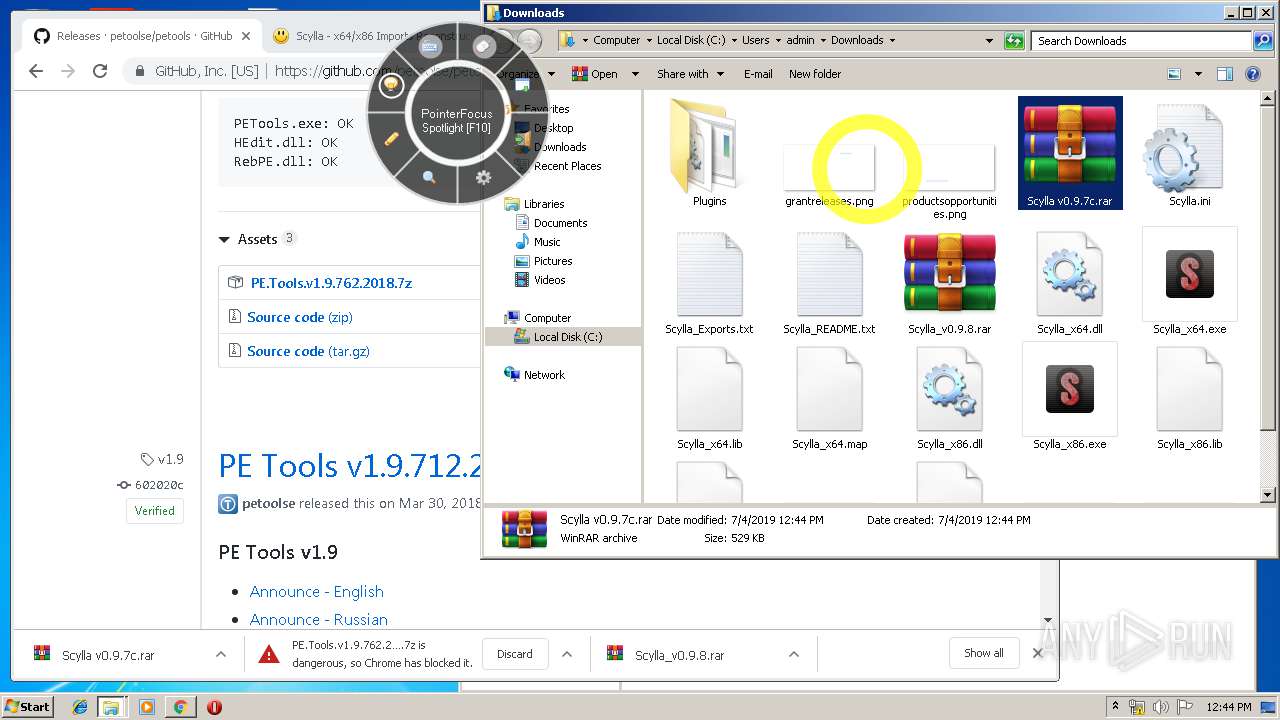Select Scylla_x64.exe application
The image size is (1280, 720).
pyautogui.click(x=1189, y=283)
